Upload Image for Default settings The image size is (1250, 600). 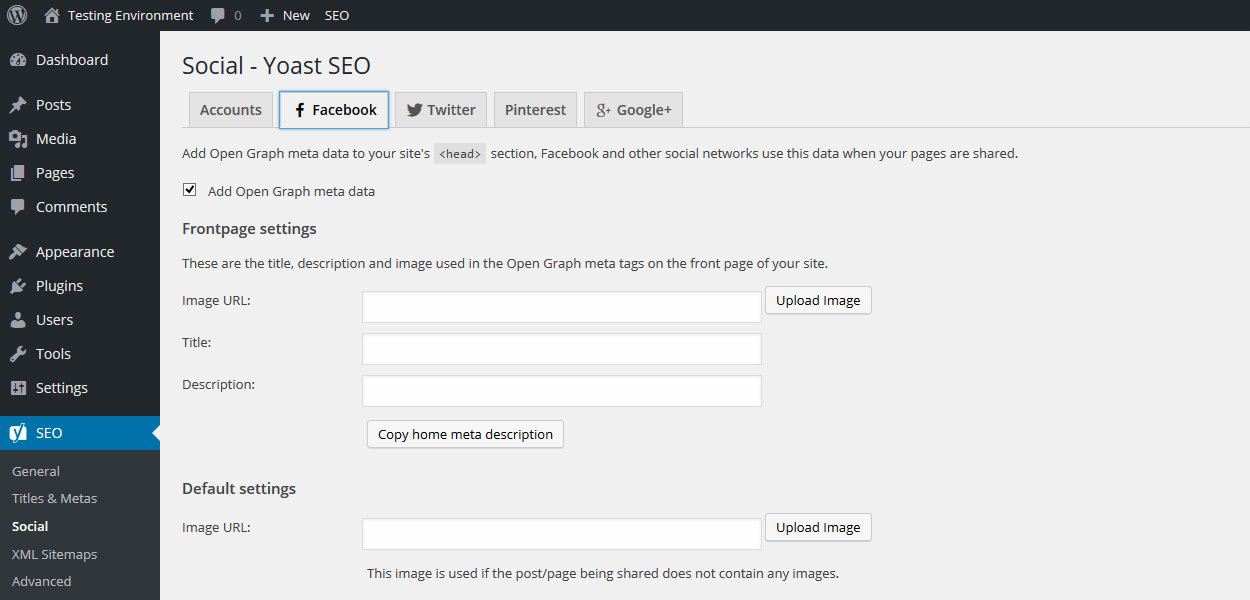click(818, 527)
